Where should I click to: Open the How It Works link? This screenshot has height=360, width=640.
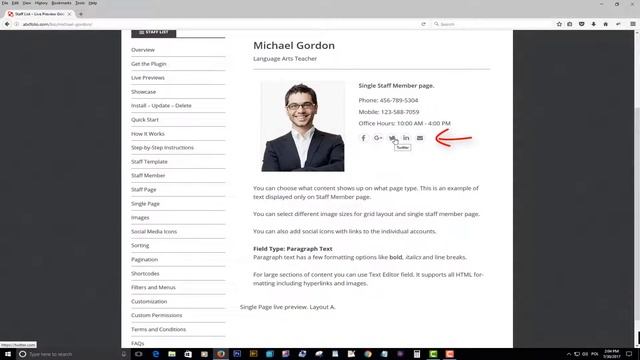(148, 133)
